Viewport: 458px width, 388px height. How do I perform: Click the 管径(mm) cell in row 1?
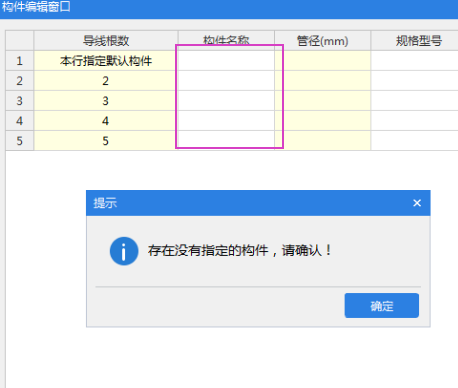point(322,61)
